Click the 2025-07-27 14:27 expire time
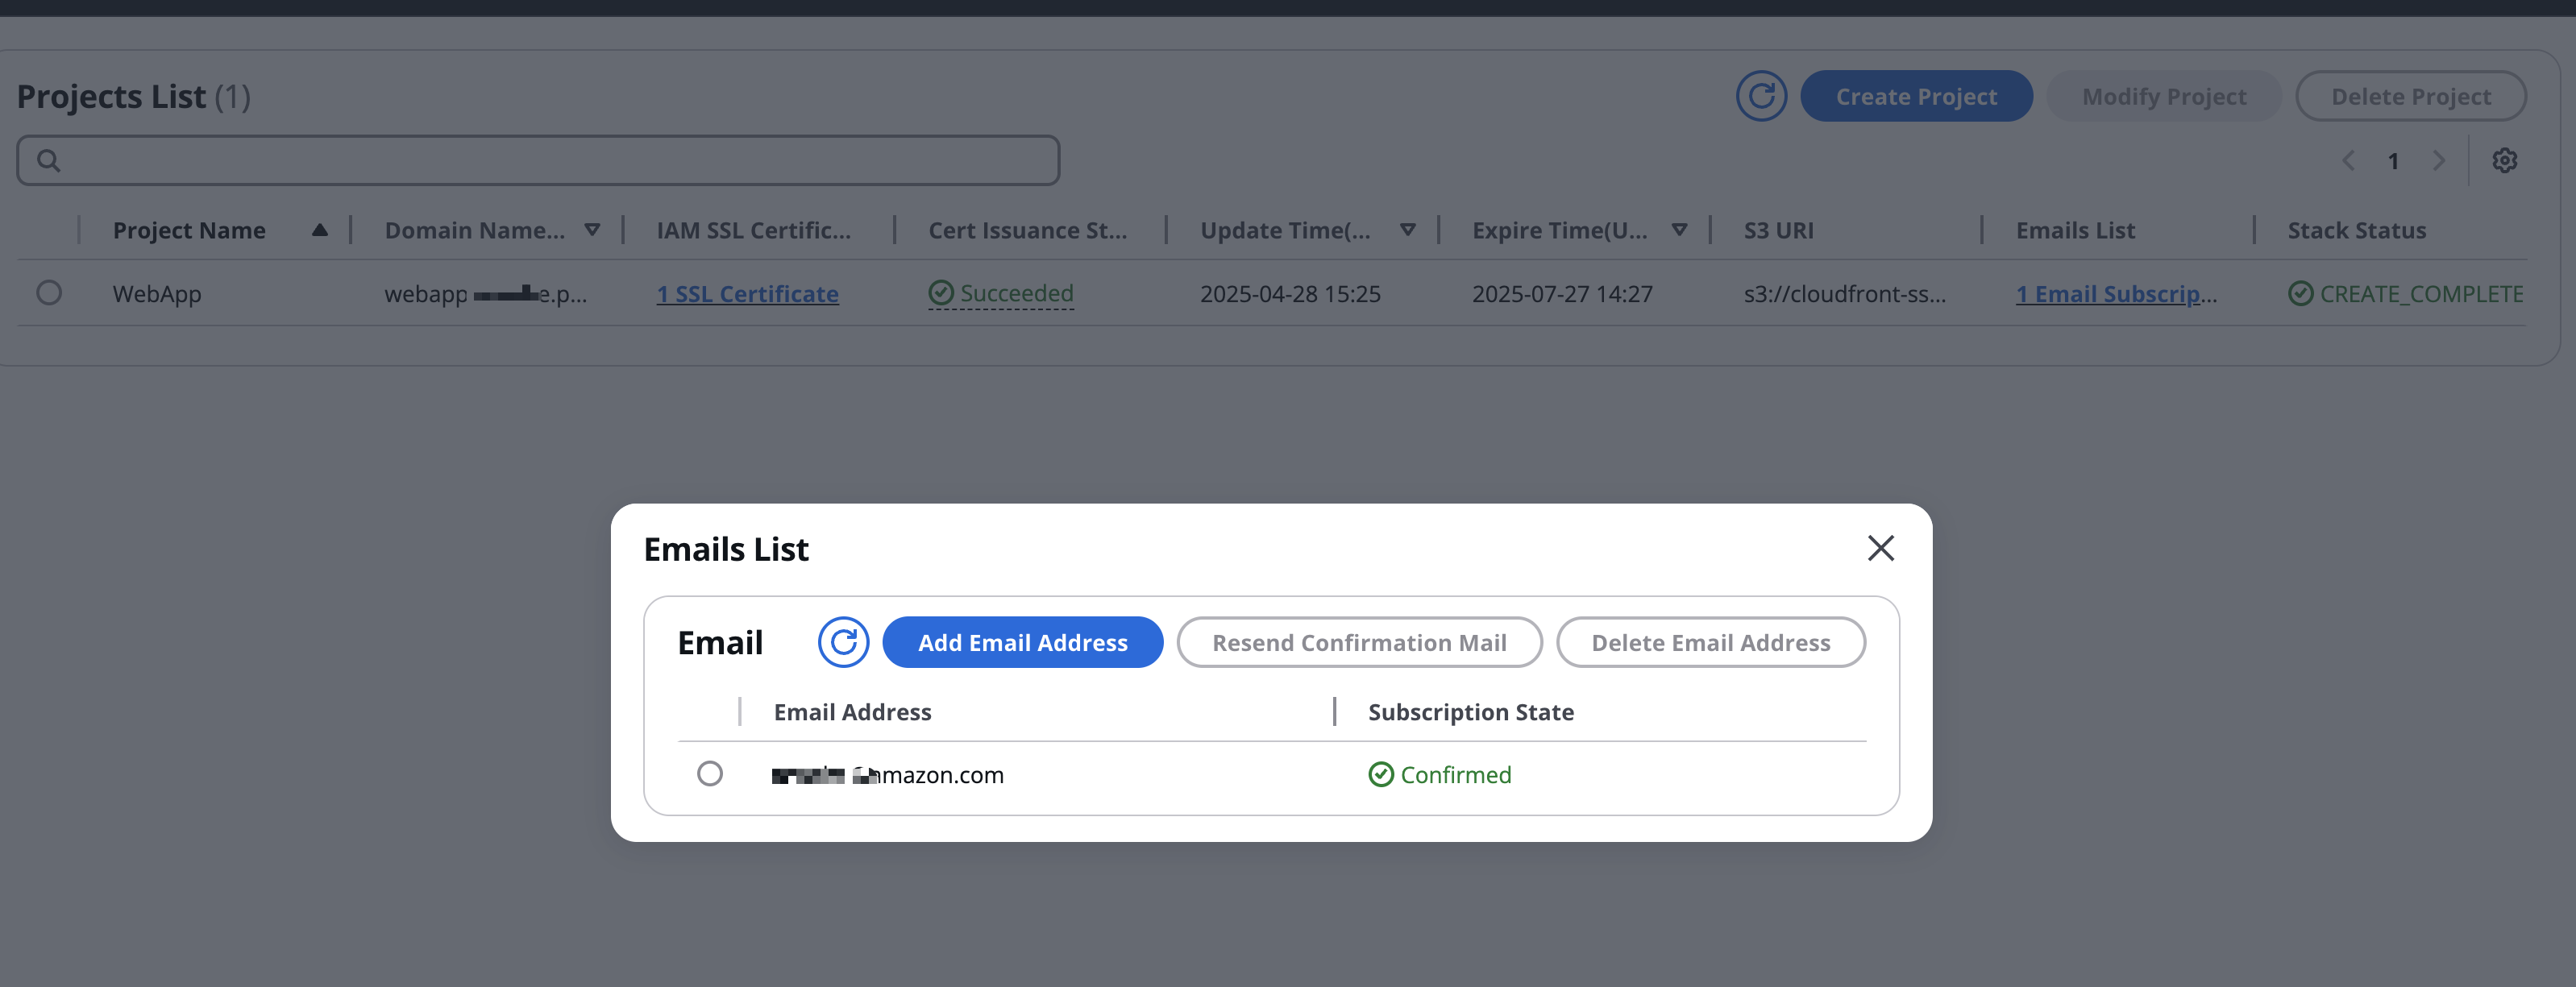This screenshot has height=987, width=2576. click(1562, 294)
